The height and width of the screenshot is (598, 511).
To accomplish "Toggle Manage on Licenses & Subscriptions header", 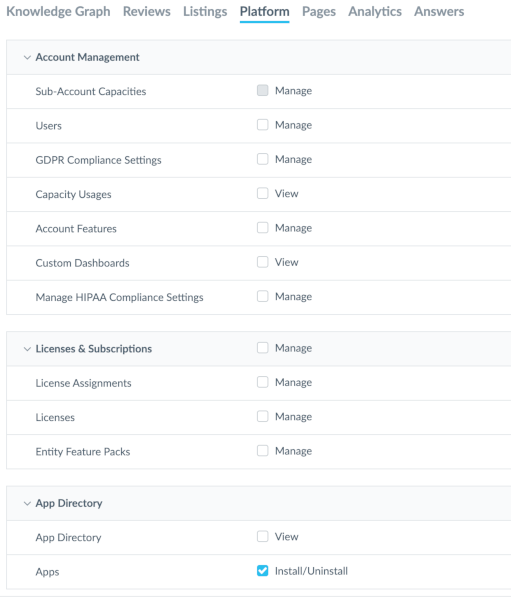I will coord(262,348).
